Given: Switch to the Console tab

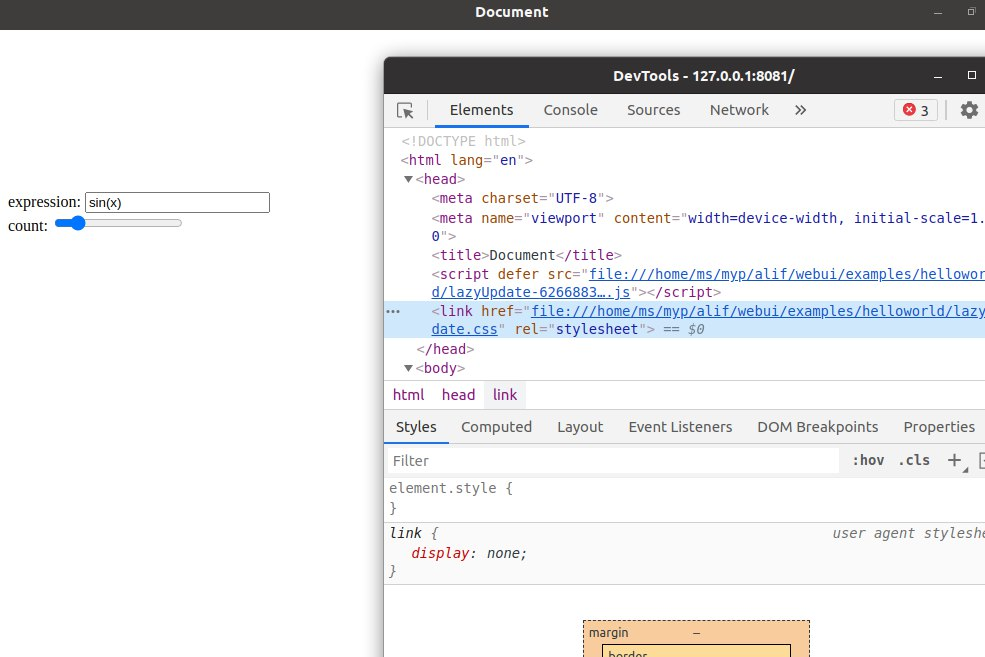Looking at the screenshot, I should coord(570,110).
